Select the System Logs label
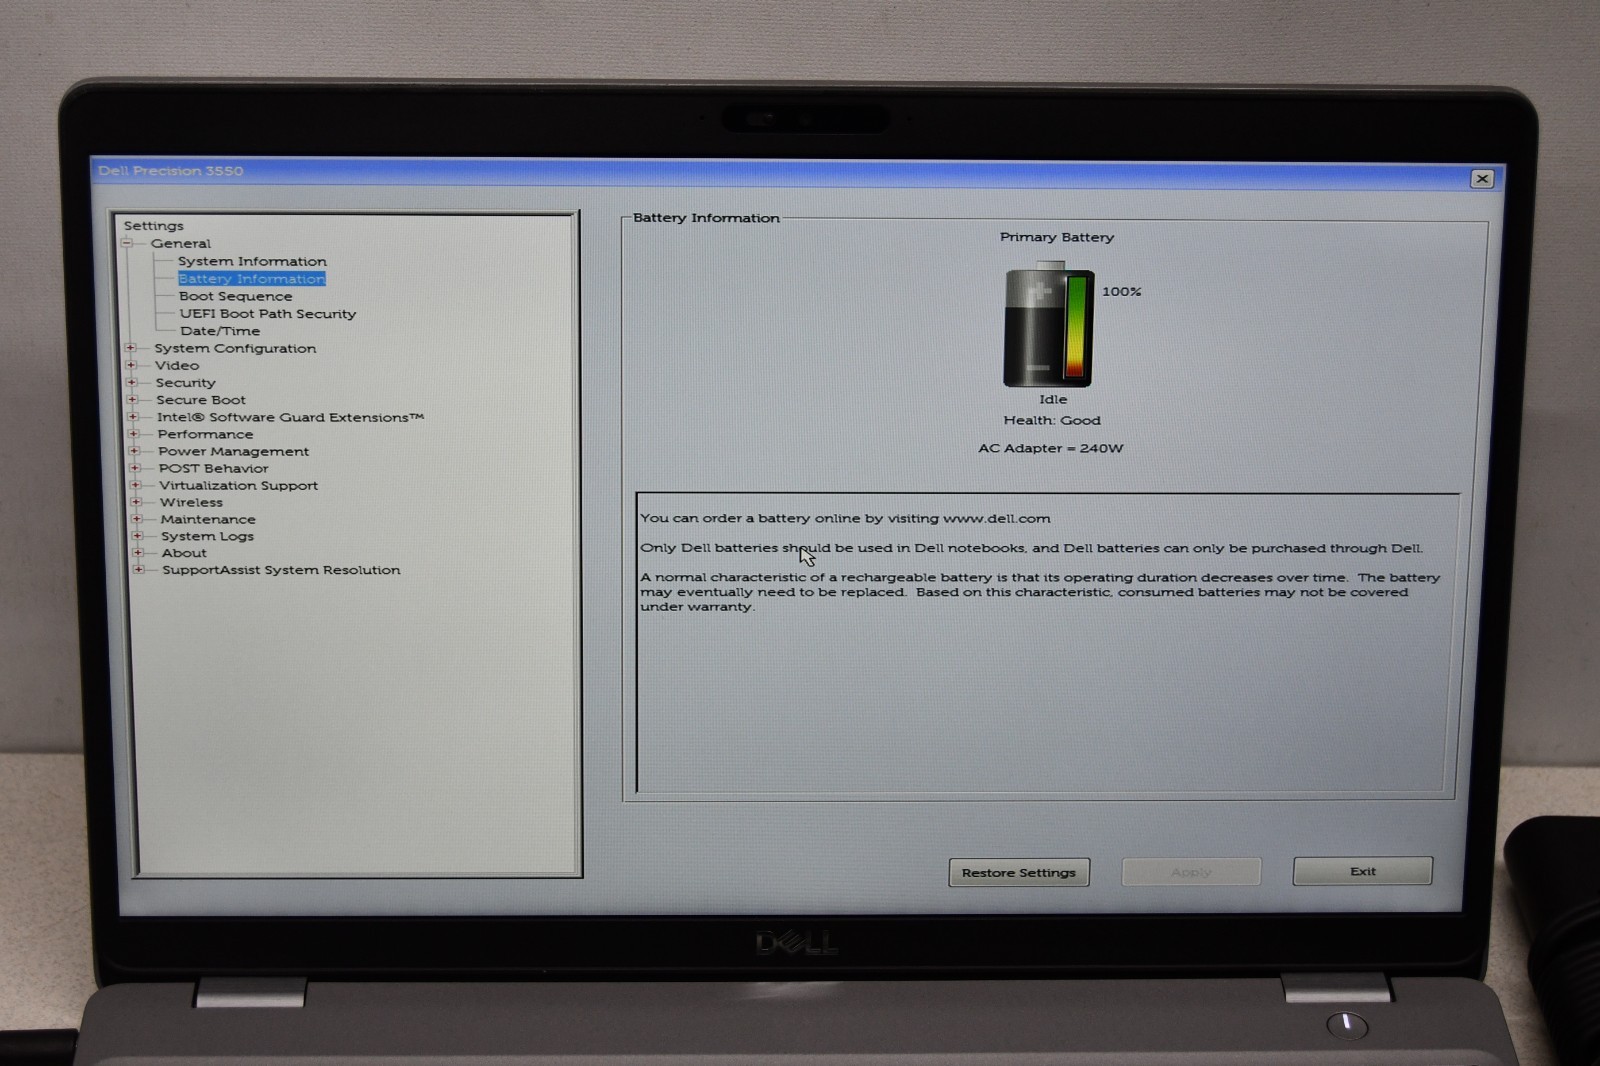 (x=207, y=536)
